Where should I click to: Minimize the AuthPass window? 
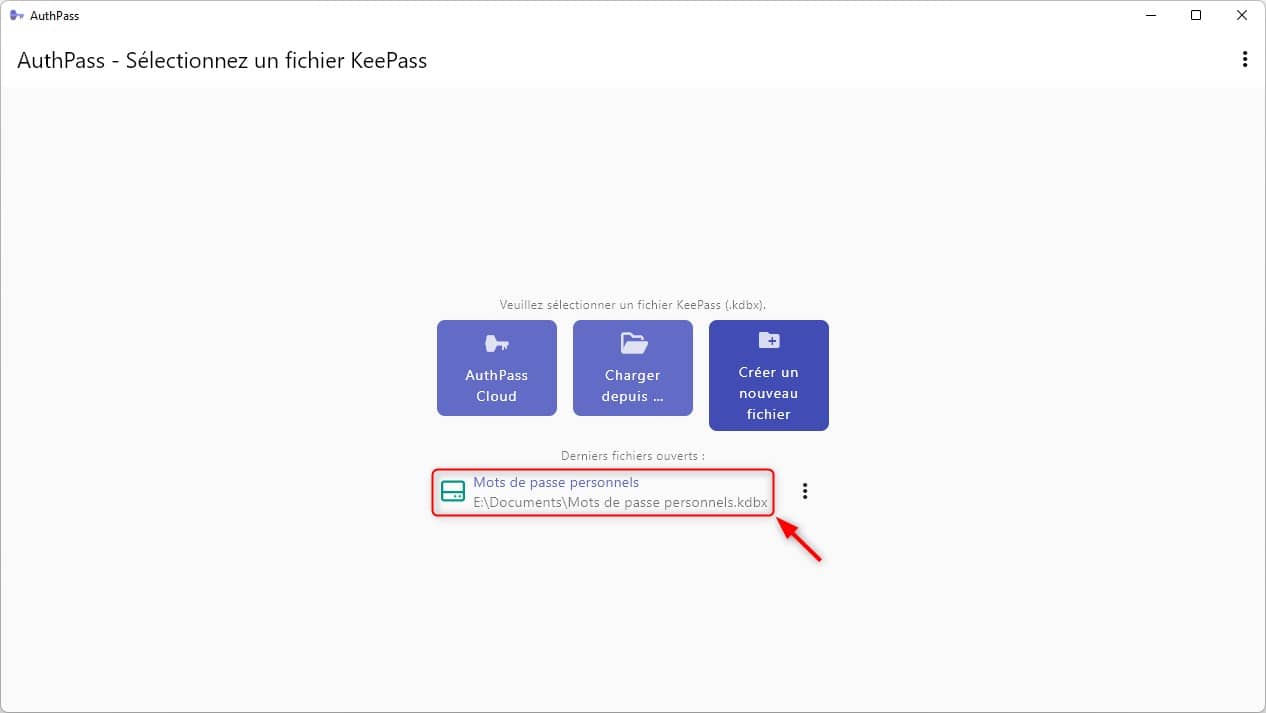coord(1151,15)
